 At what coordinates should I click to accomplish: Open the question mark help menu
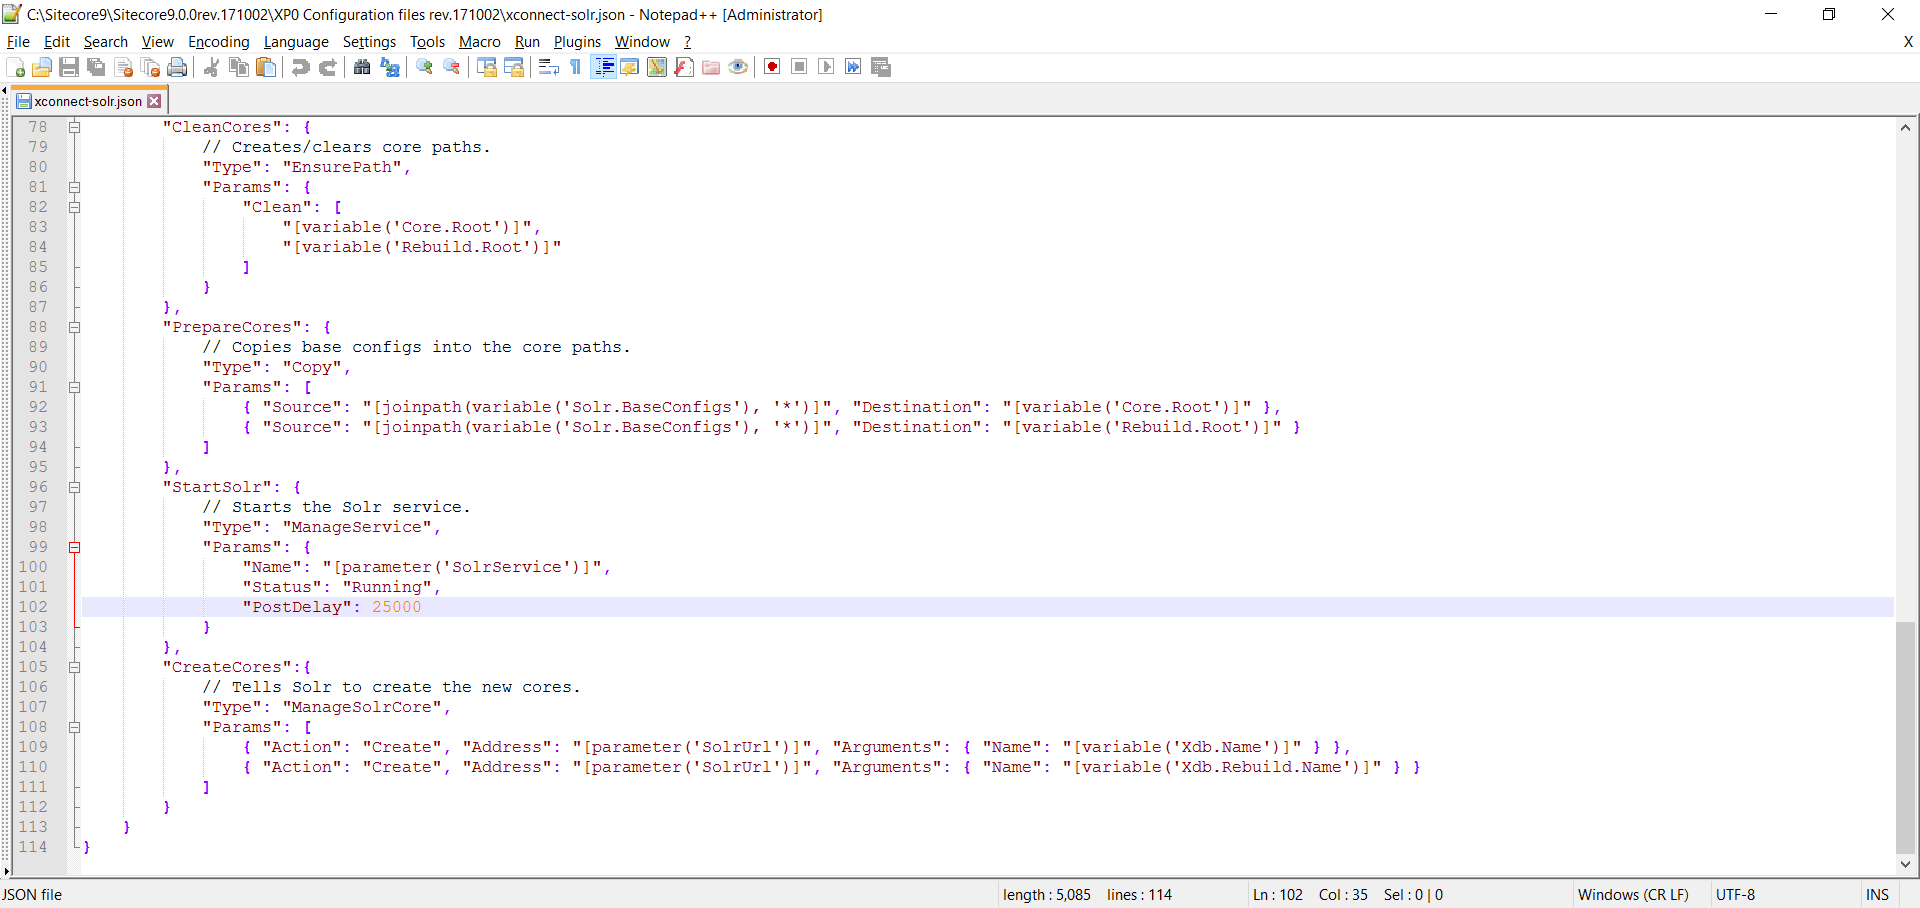coord(688,42)
